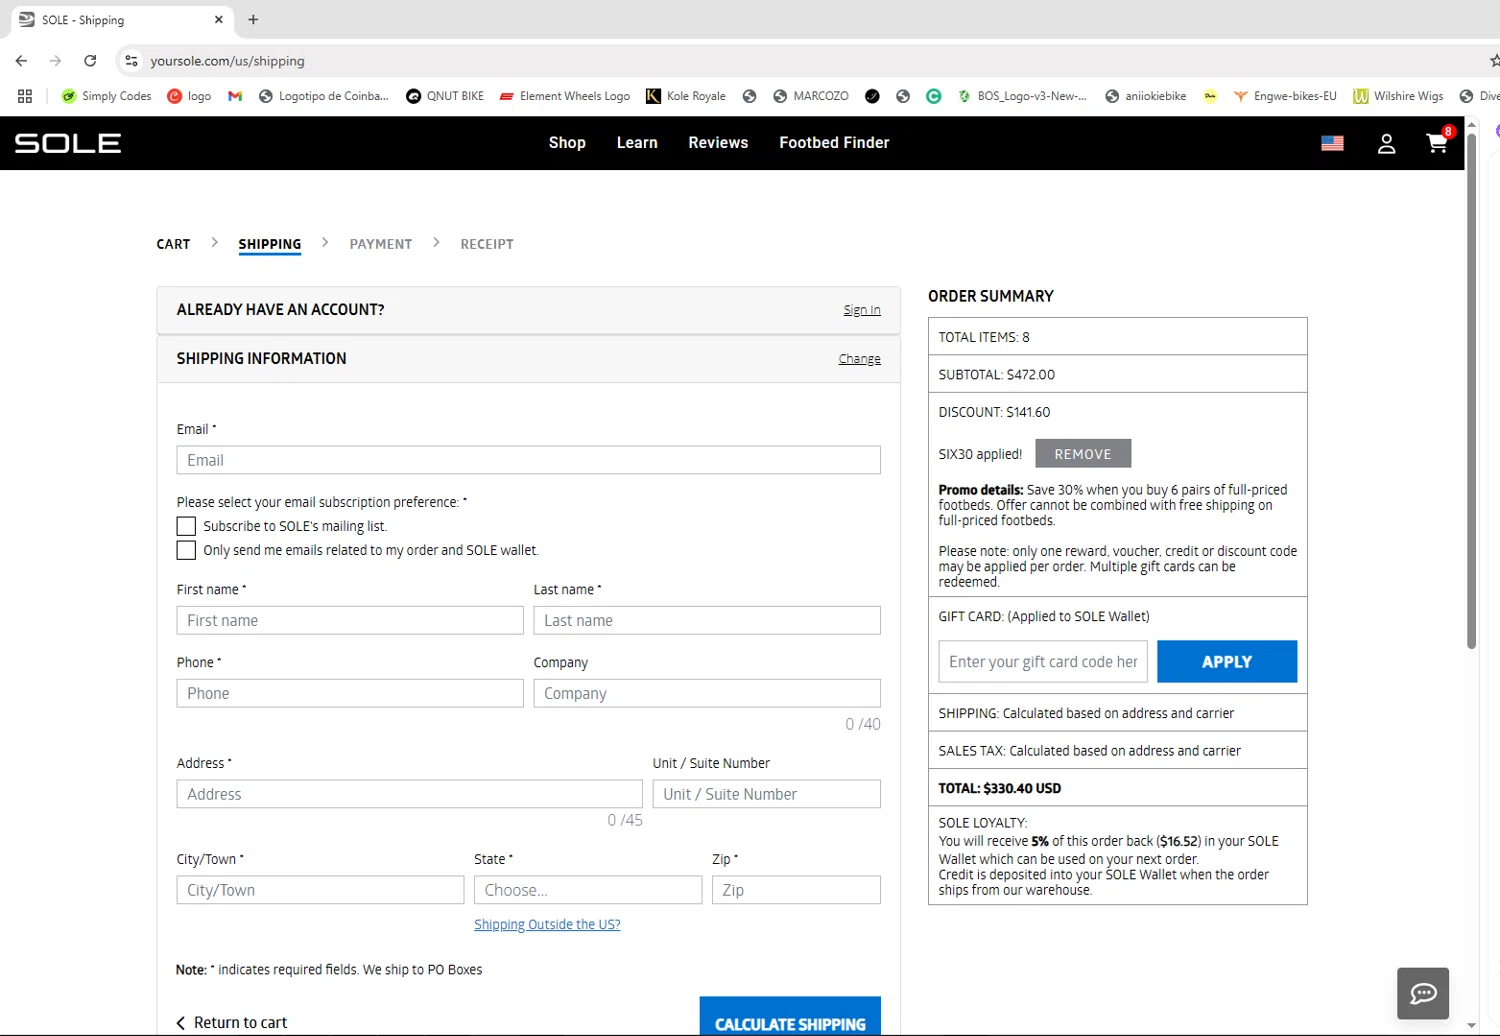Viewport: 1500px width, 1036px height.
Task: Click the site info icon in address bar
Action: click(131, 61)
